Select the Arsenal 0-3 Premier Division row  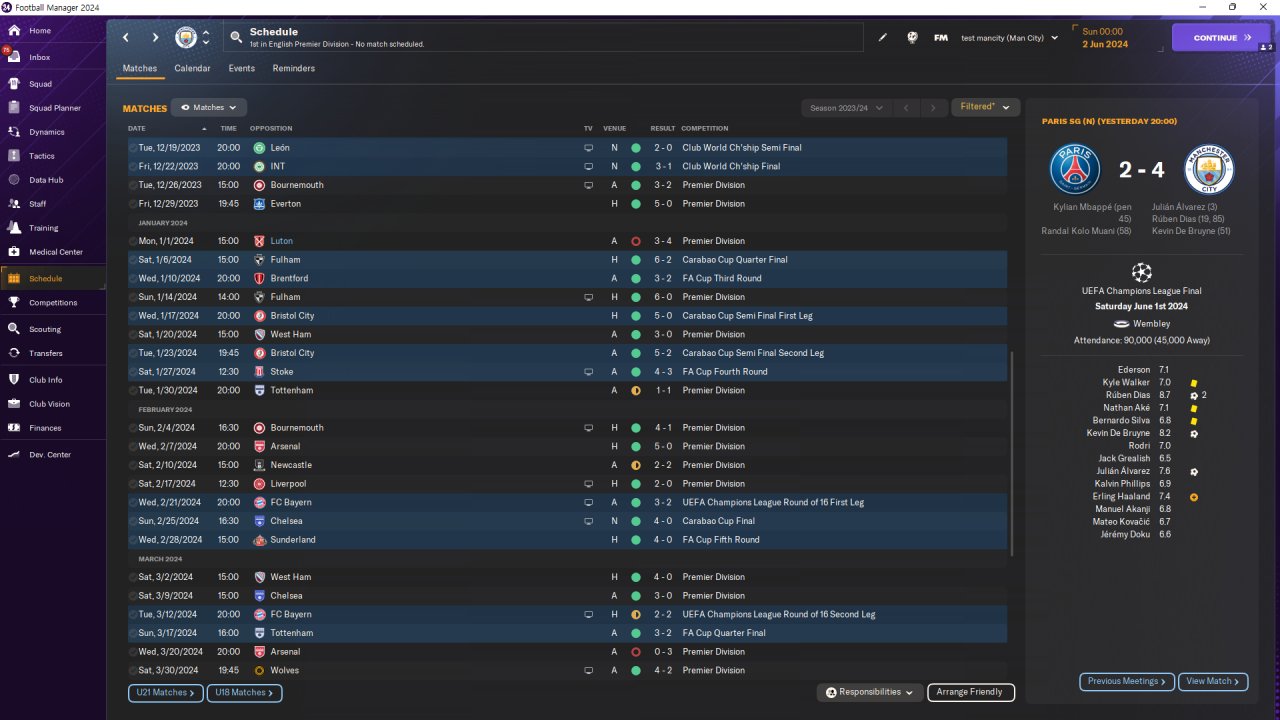(x=567, y=652)
